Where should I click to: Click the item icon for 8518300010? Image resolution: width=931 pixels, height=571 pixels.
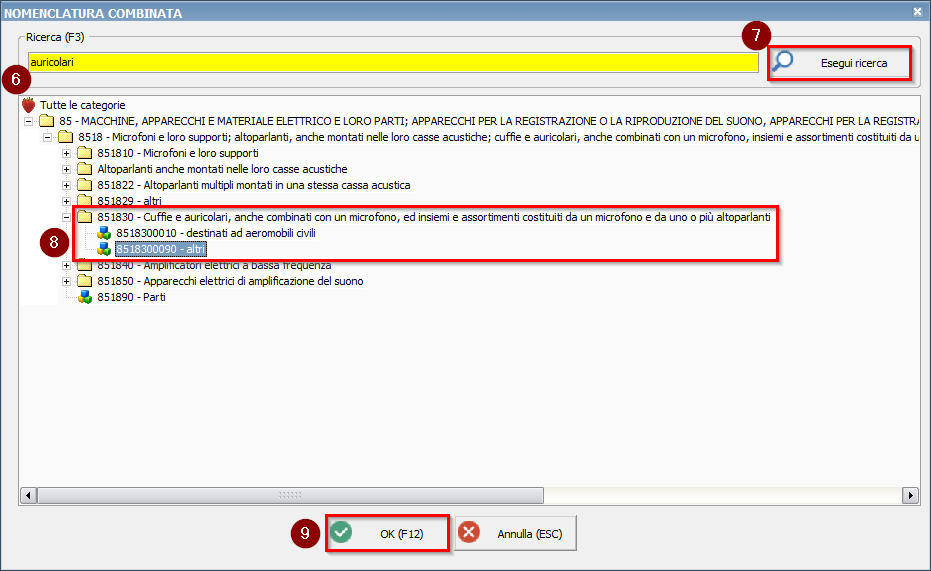[x=104, y=233]
